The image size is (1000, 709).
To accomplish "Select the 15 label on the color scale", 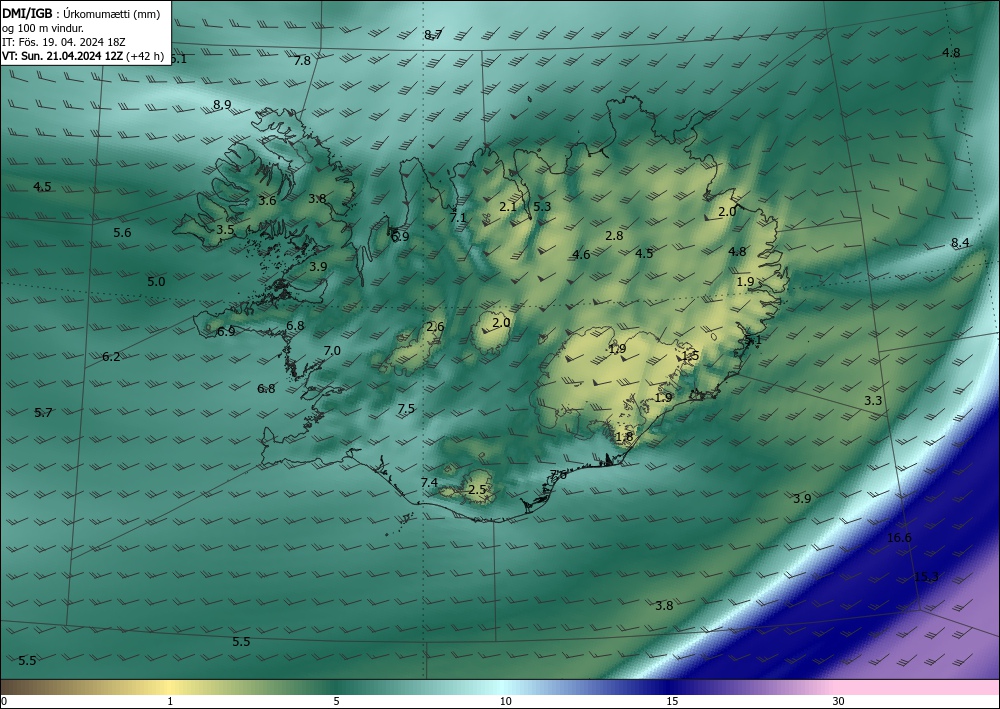I will tap(672, 702).
